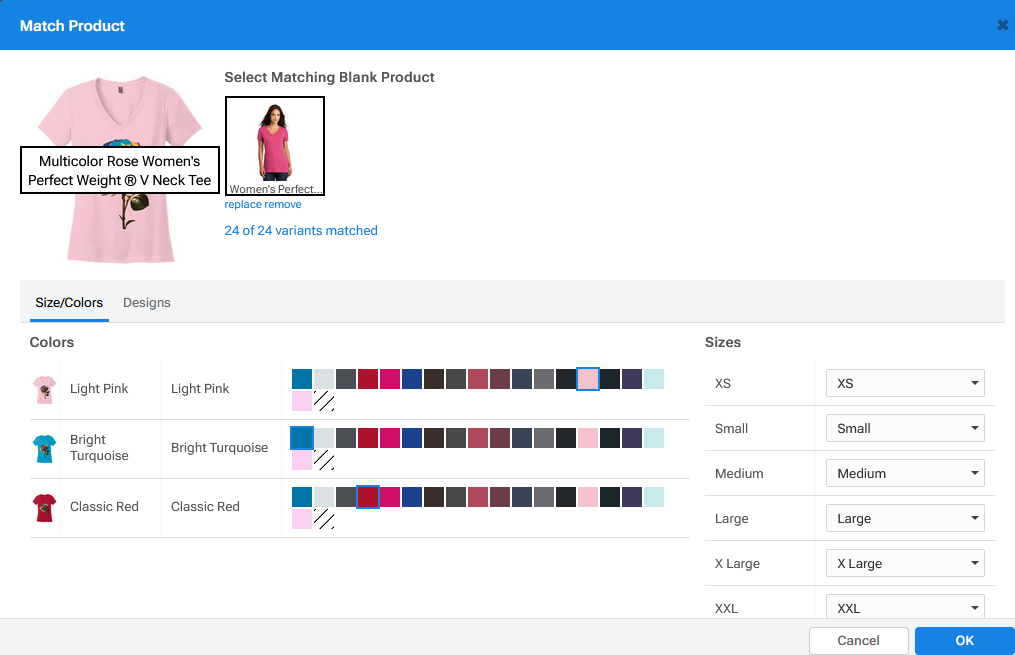This screenshot has height=655, width=1015.
Task: Select the Size/Colors tab
Action: click(x=69, y=303)
